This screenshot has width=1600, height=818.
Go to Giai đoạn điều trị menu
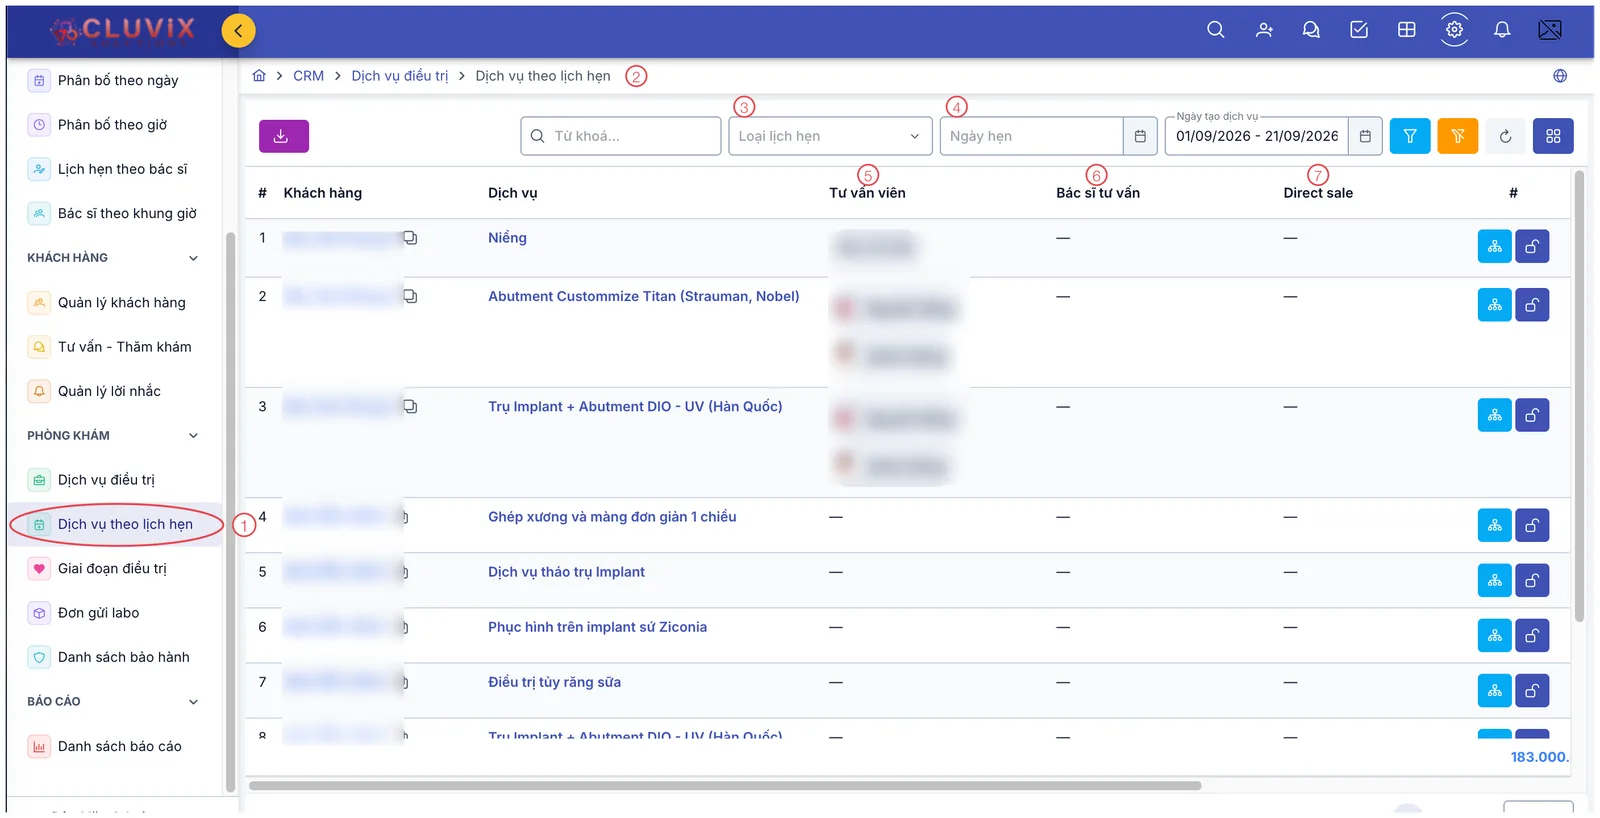click(x=112, y=569)
